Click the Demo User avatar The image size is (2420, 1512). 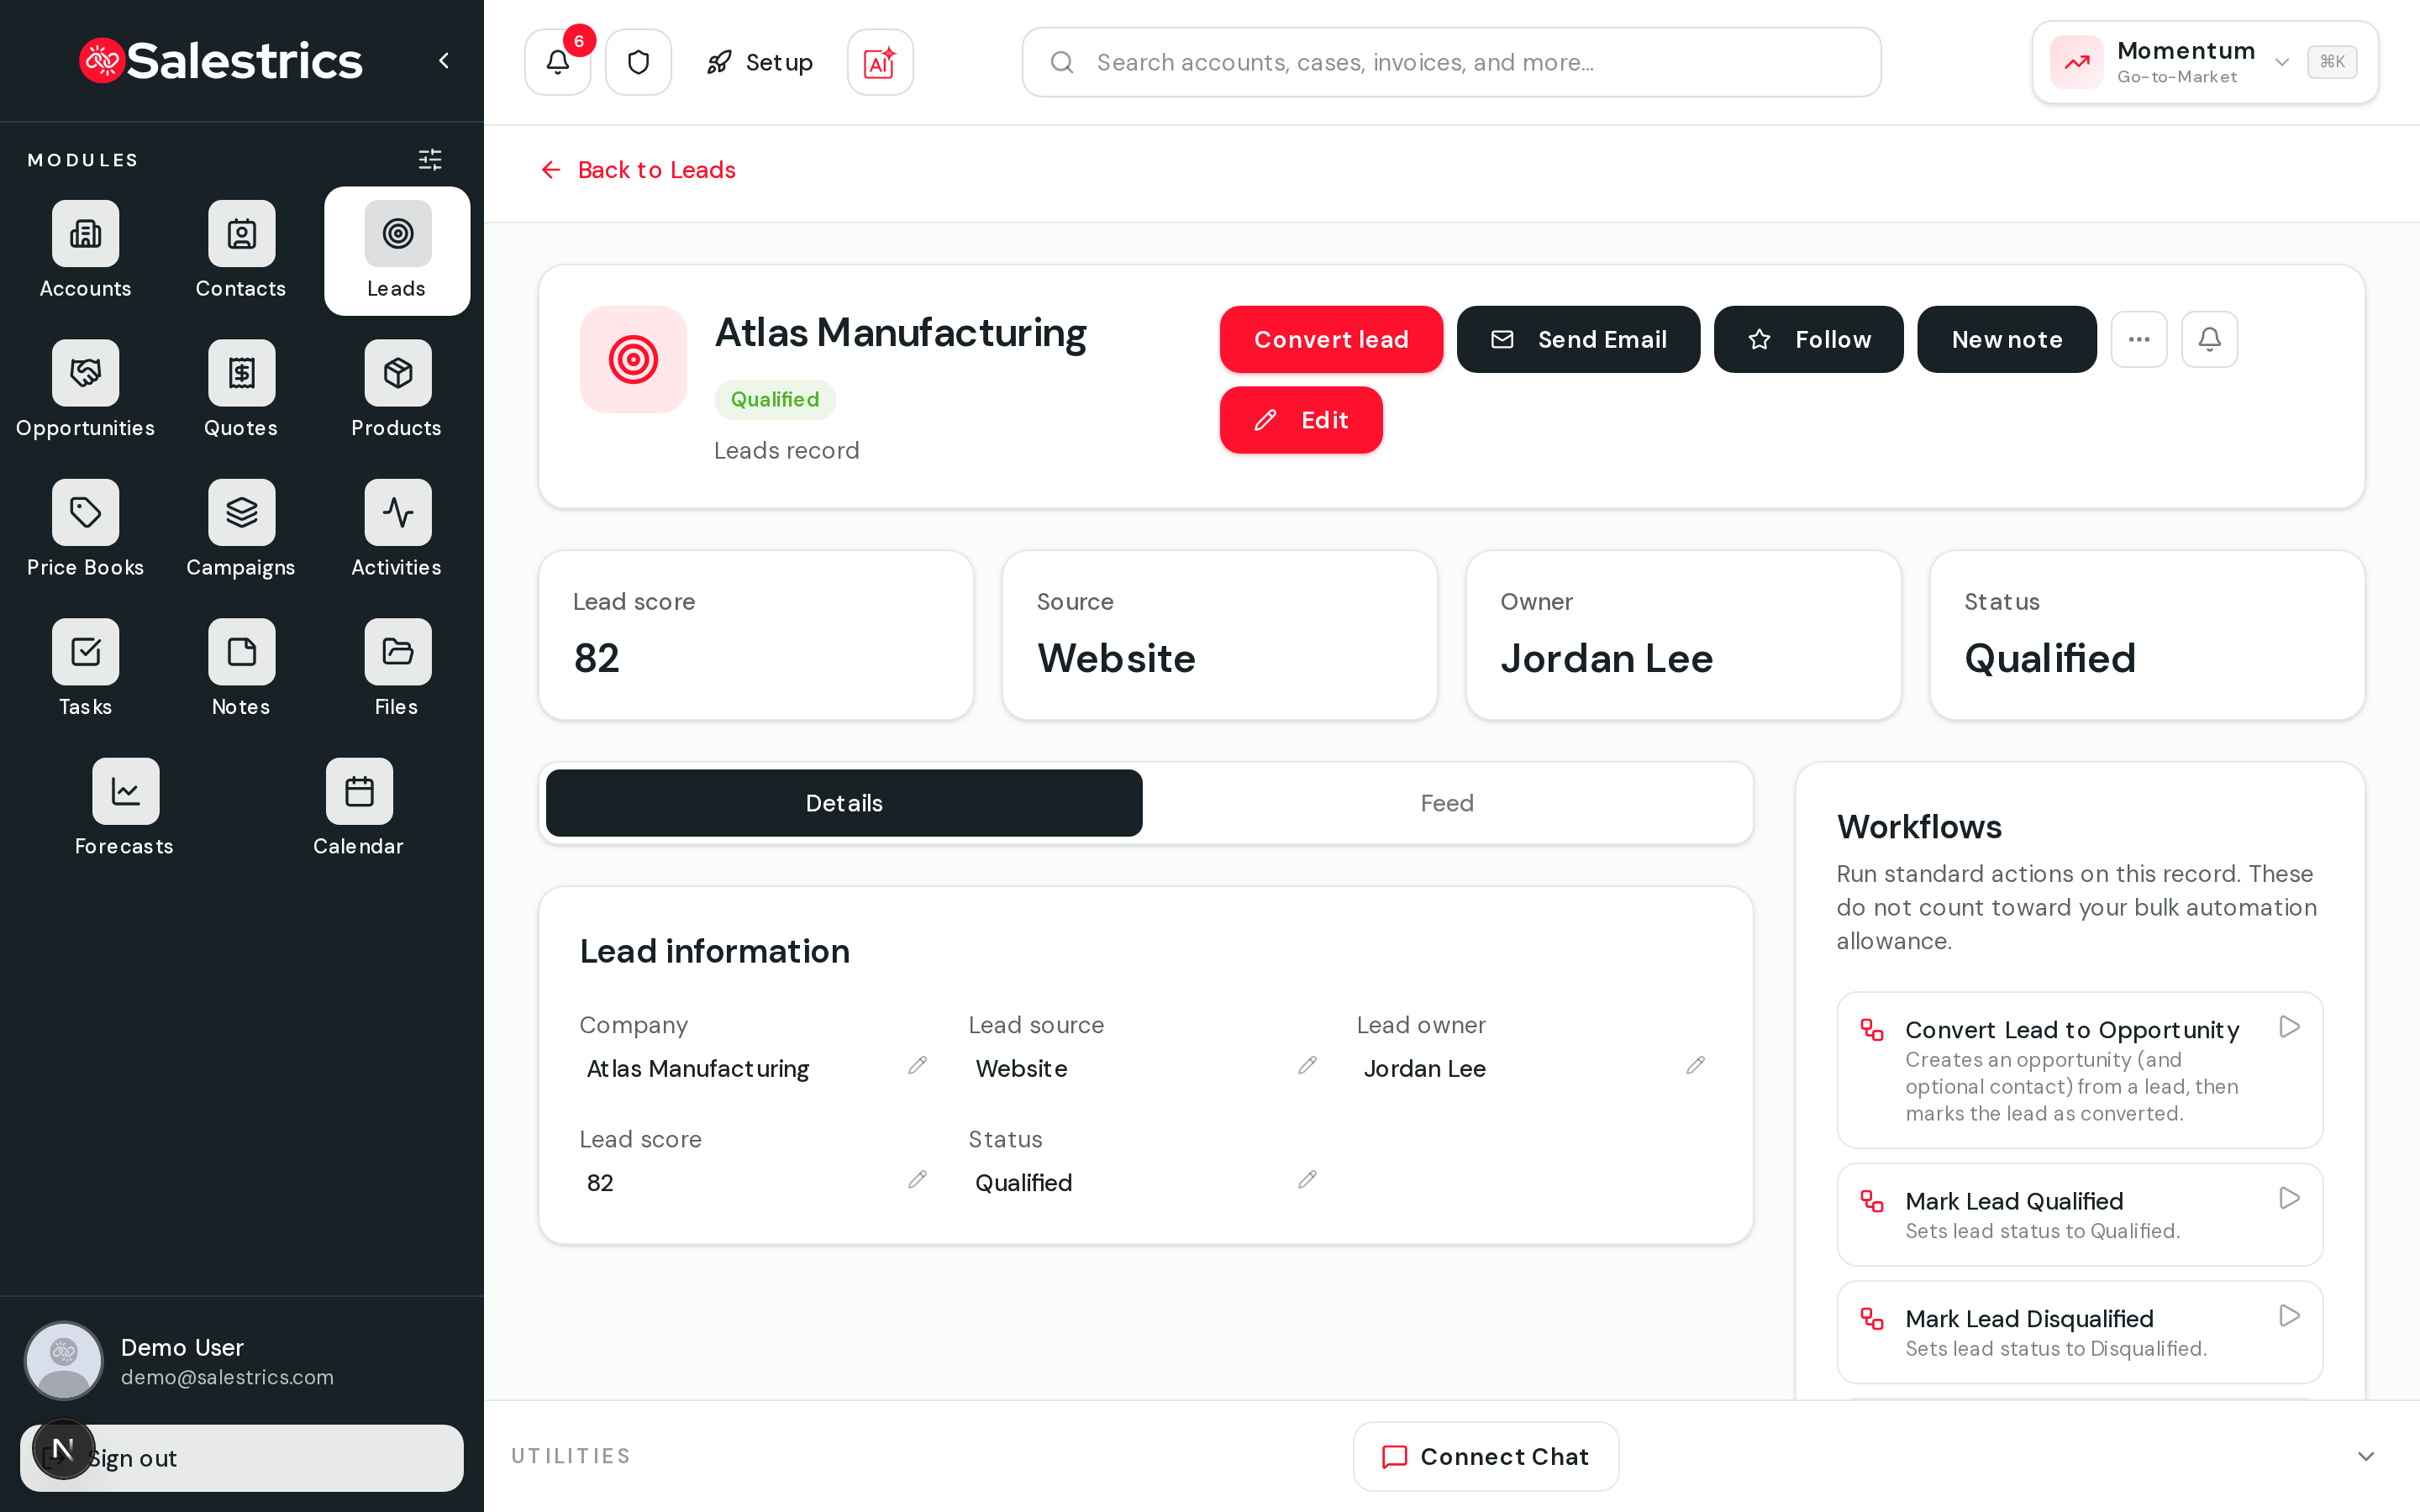tap(63, 1360)
